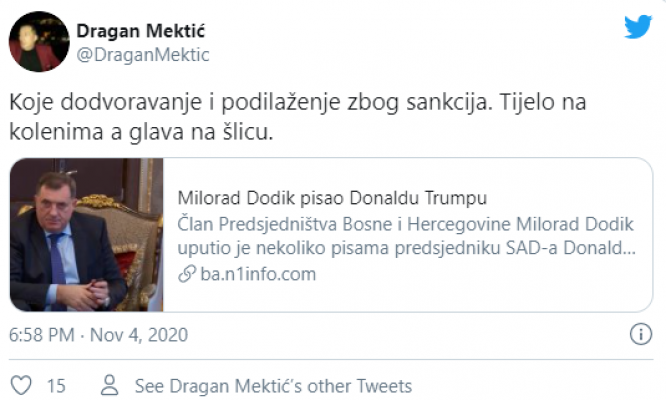Click the 'Član Predsjedništva' preview line

[x=405, y=222]
